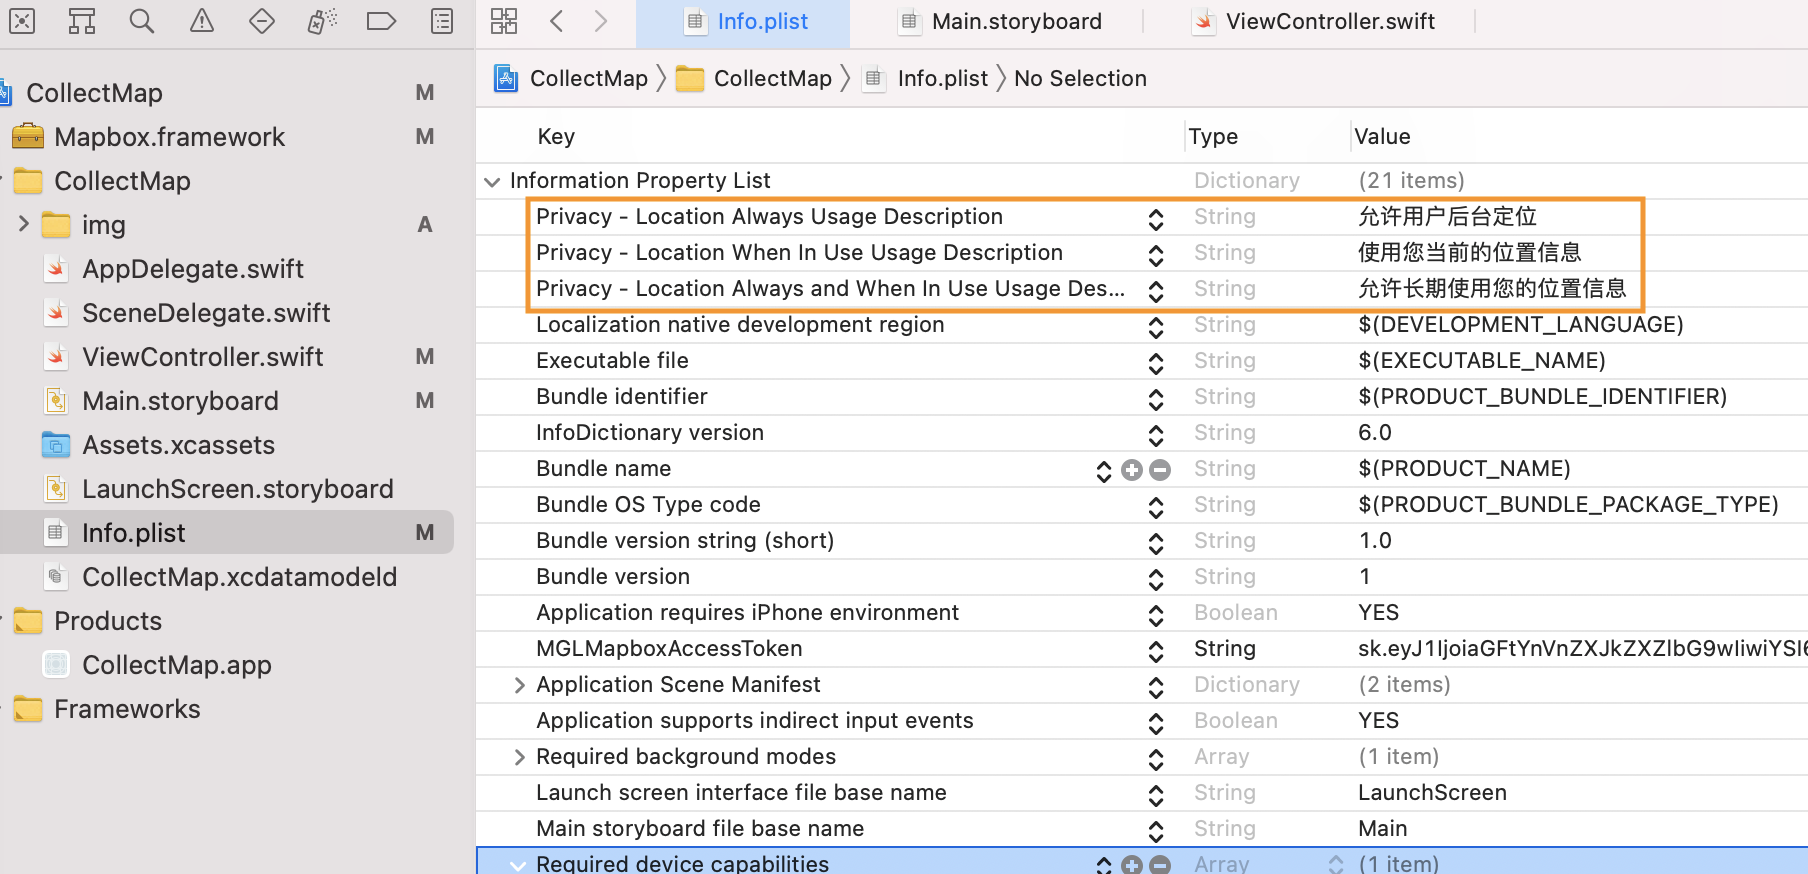Open type stepper for Required device capabilities
The width and height of the screenshot is (1808, 874).
1336,864
